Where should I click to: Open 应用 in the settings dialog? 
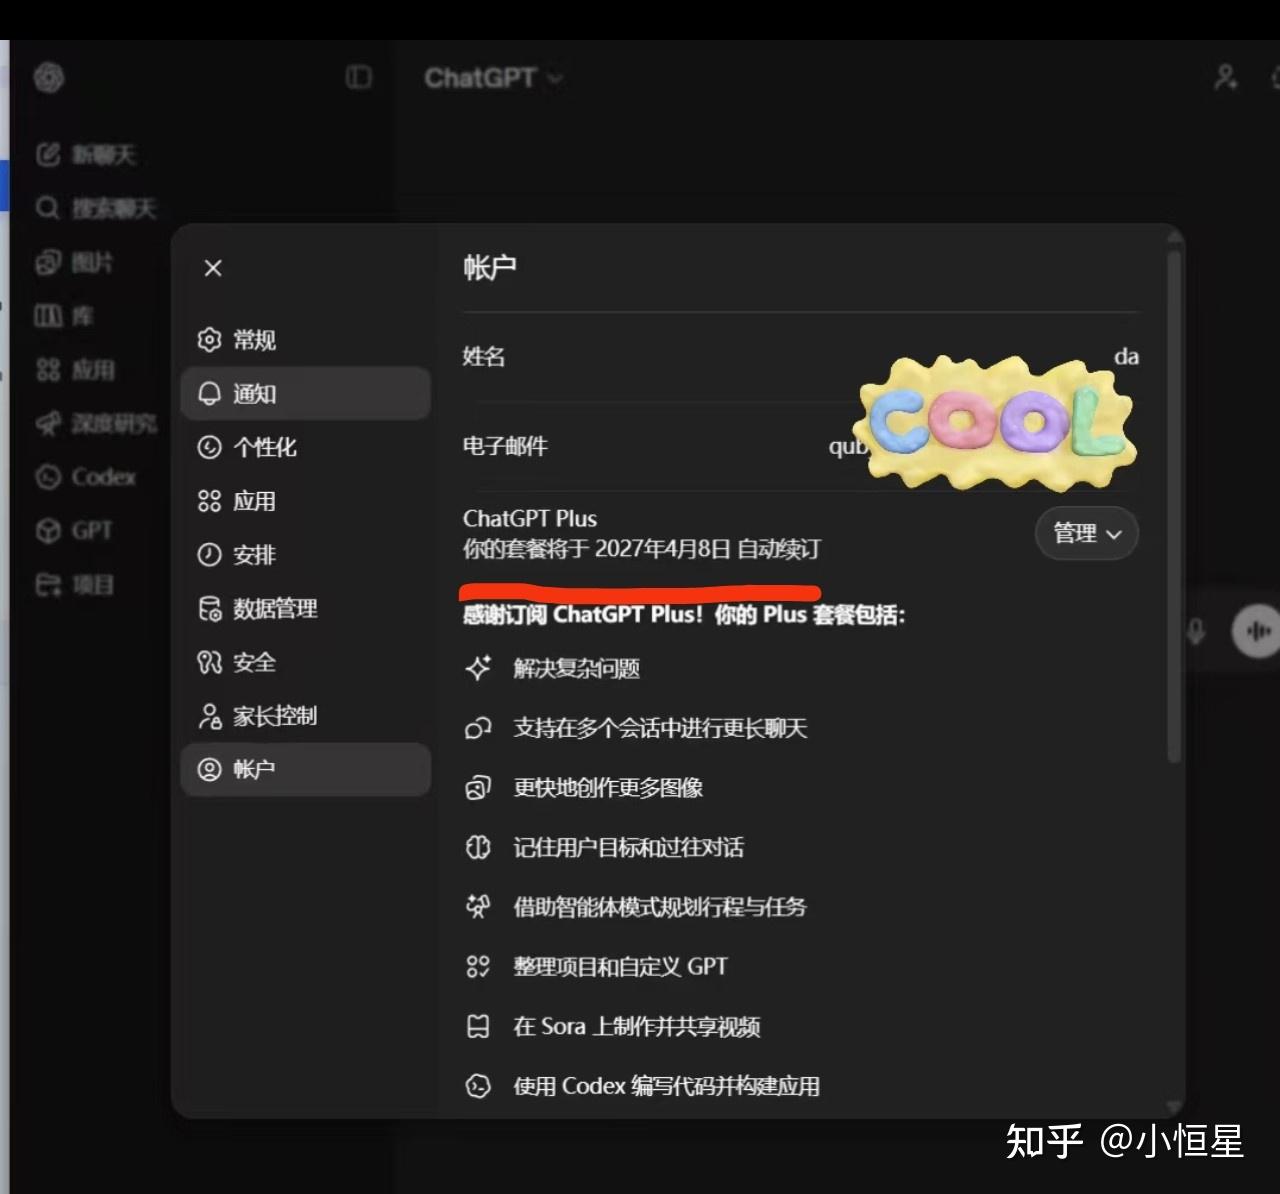pos(306,501)
